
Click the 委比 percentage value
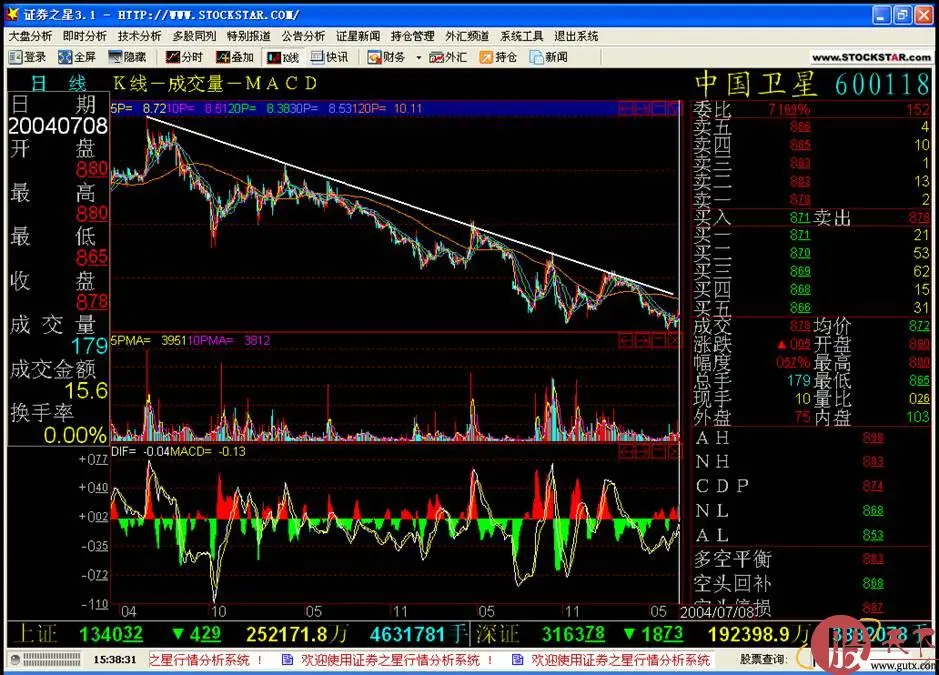tap(789, 110)
